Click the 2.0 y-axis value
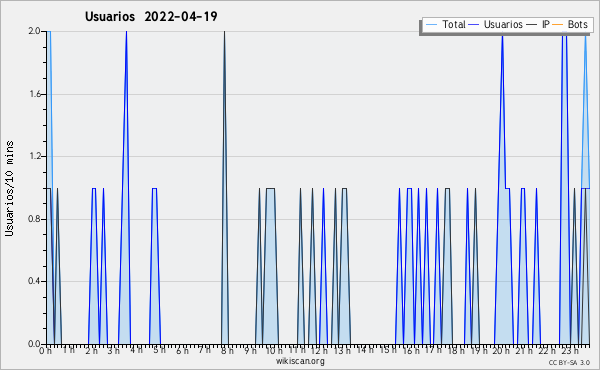The width and height of the screenshot is (600, 370). click(34, 31)
